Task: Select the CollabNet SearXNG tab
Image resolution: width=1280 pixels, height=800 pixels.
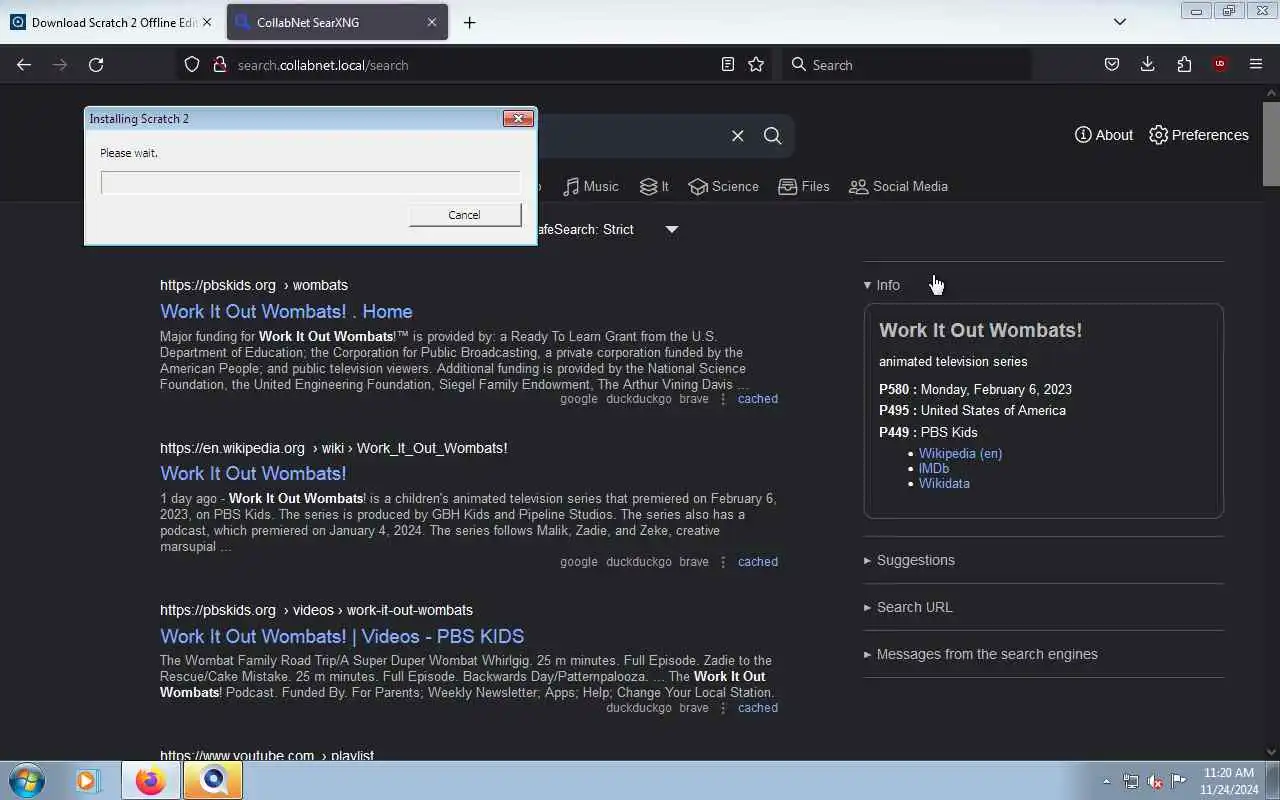Action: coord(335,22)
